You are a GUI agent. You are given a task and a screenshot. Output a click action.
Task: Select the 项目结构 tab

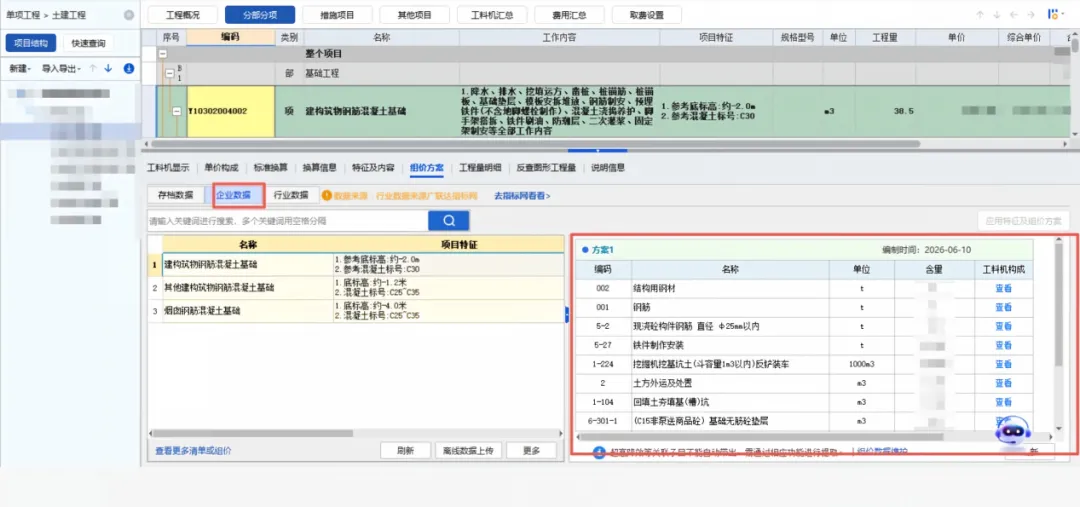point(31,43)
